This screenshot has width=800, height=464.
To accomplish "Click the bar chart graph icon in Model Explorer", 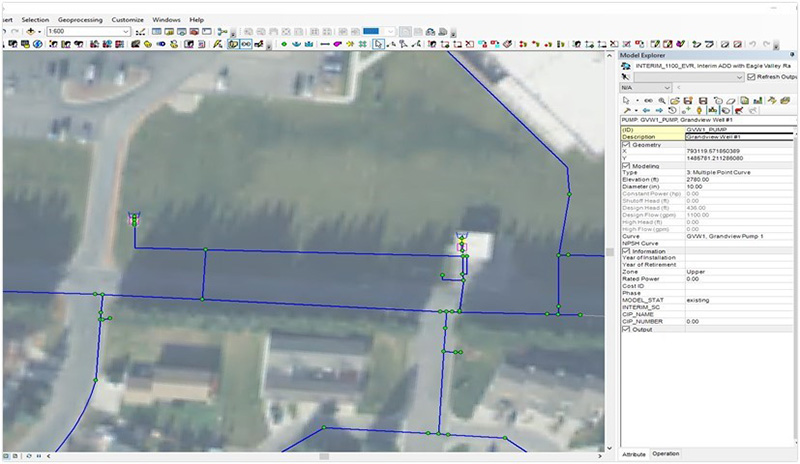I will [x=758, y=101].
